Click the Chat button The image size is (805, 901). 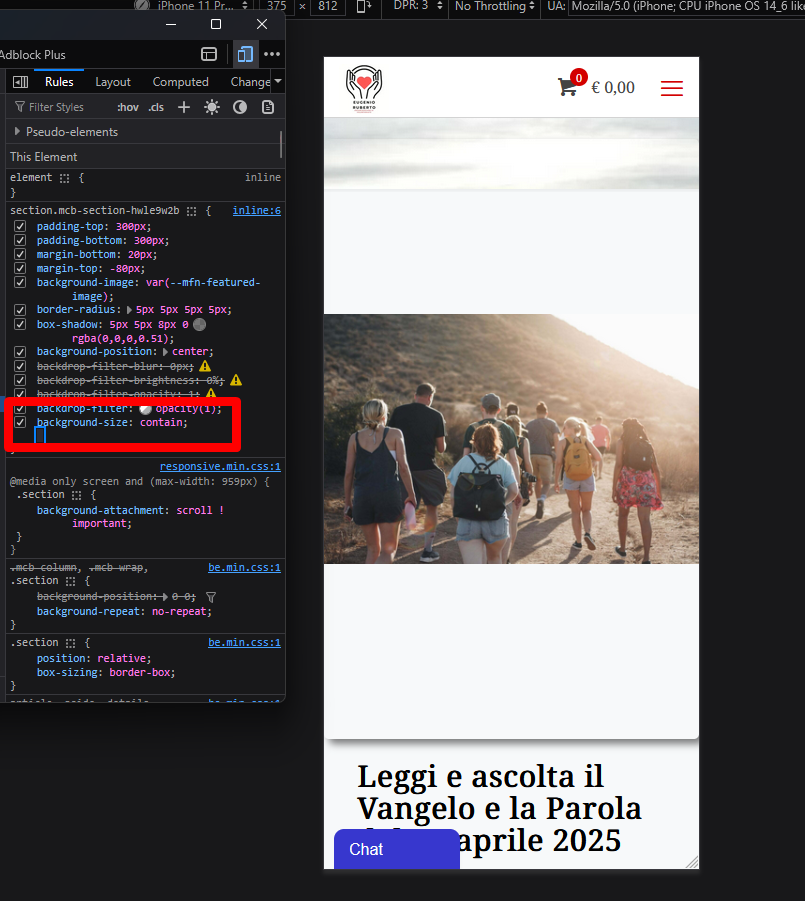coord(366,849)
